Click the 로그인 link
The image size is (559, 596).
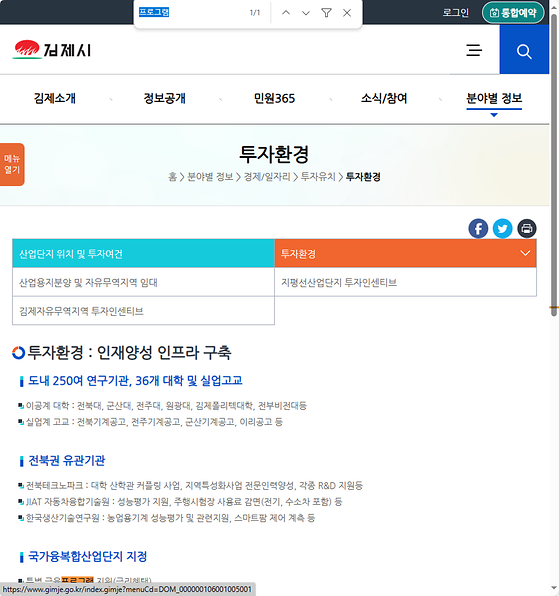point(456,13)
